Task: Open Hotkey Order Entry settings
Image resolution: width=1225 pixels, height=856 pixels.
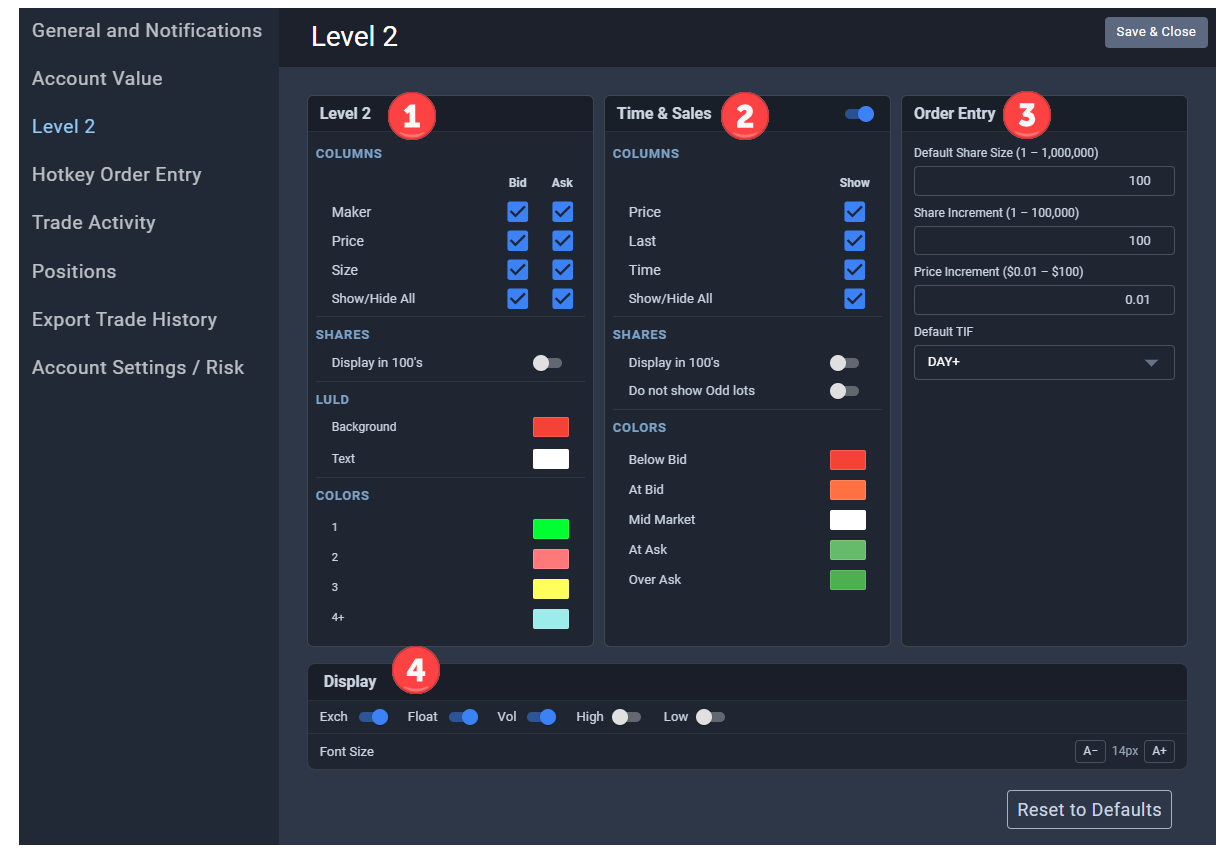Action: tap(117, 175)
